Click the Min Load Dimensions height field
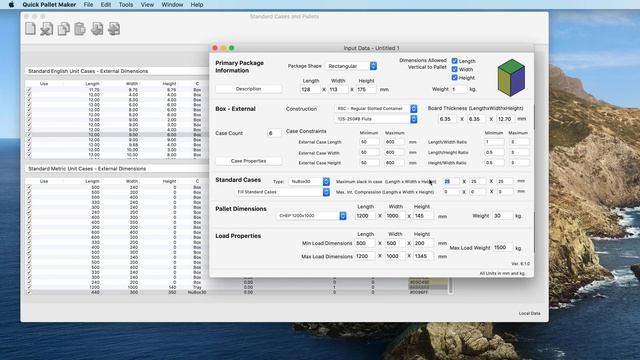 tap(423, 243)
